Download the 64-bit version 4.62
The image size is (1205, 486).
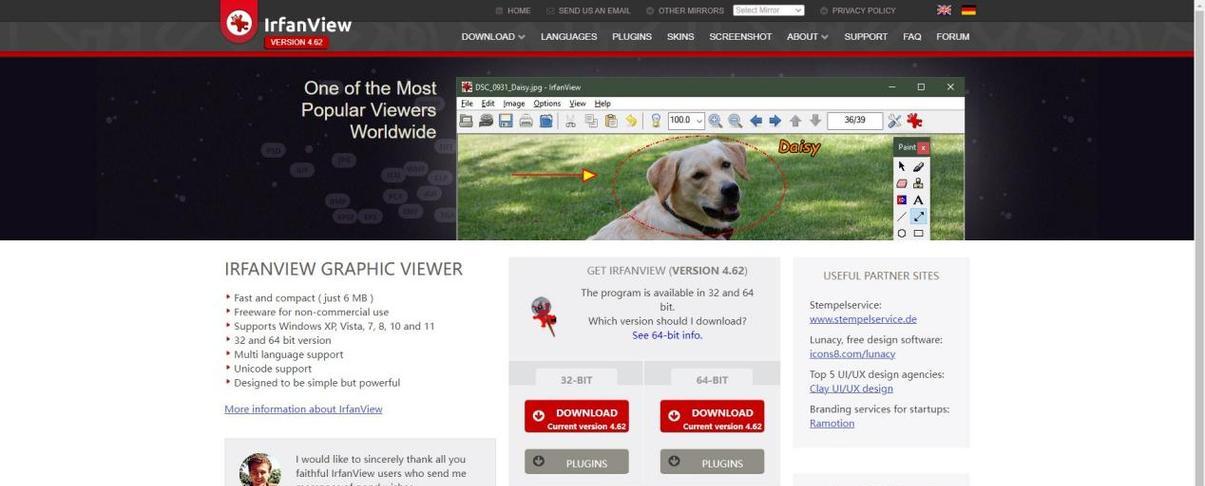(x=712, y=417)
